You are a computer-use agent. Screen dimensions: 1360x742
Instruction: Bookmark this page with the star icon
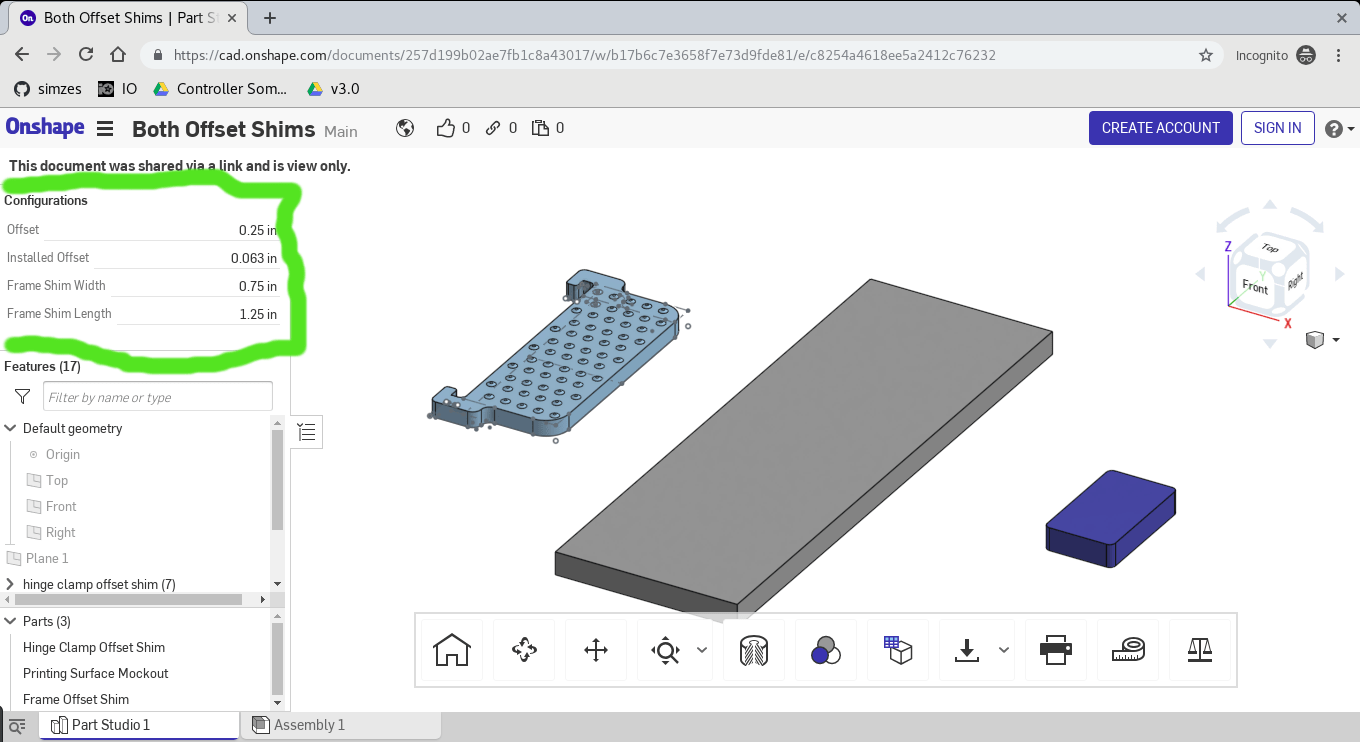tap(1206, 55)
